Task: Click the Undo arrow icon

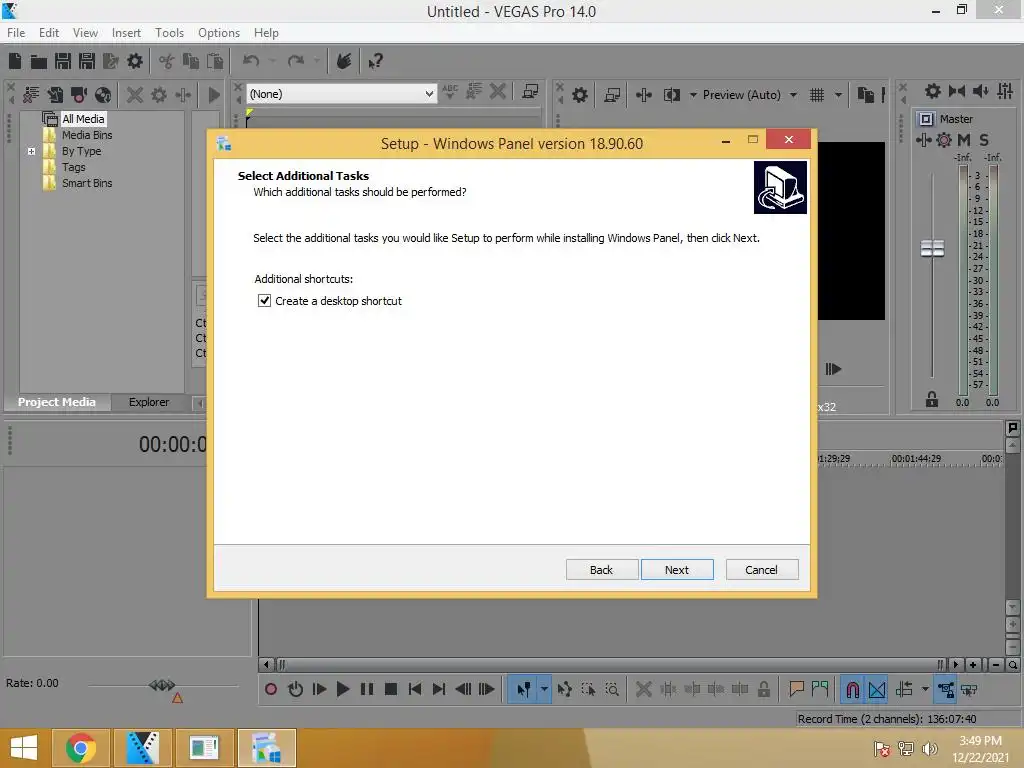Action: [251, 61]
